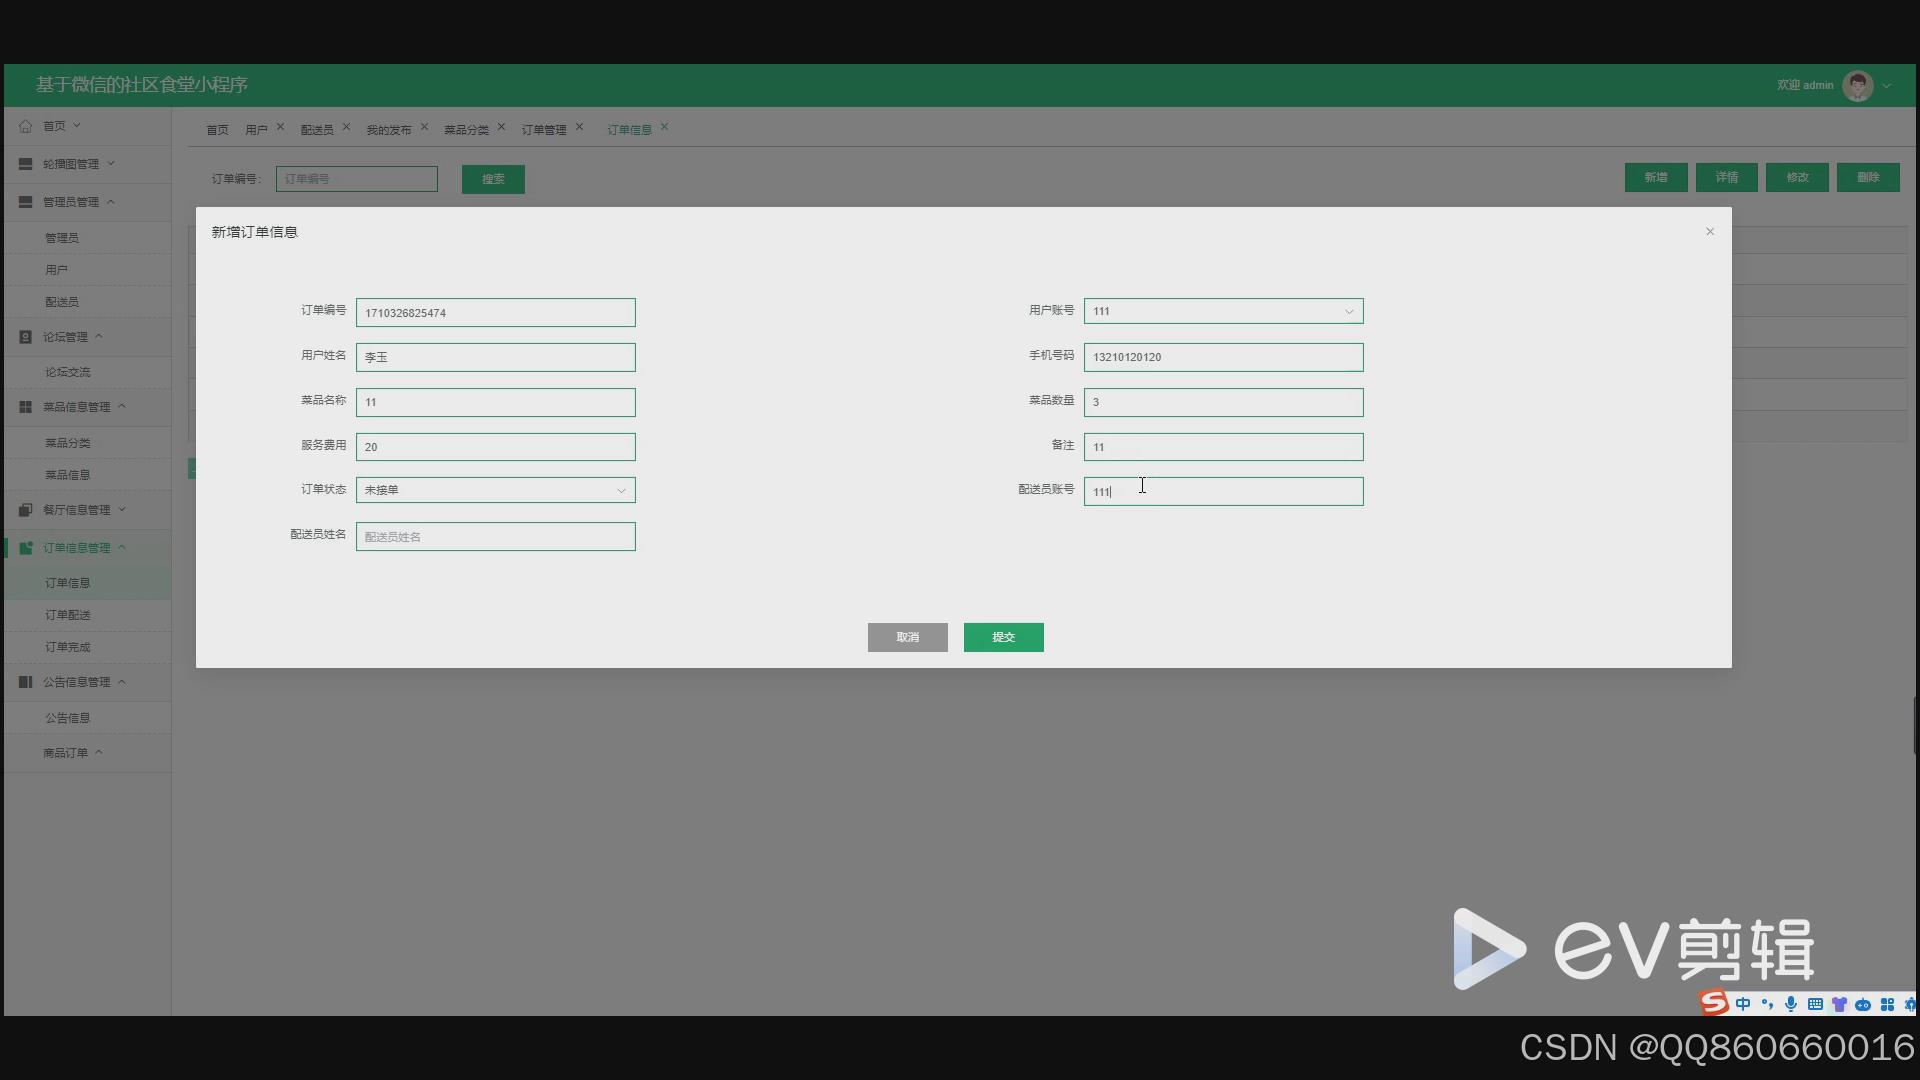This screenshot has height=1080, width=1920.
Task: Click the 餐厅信息管理 sidebar icon
Action: (x=26, y=510)
